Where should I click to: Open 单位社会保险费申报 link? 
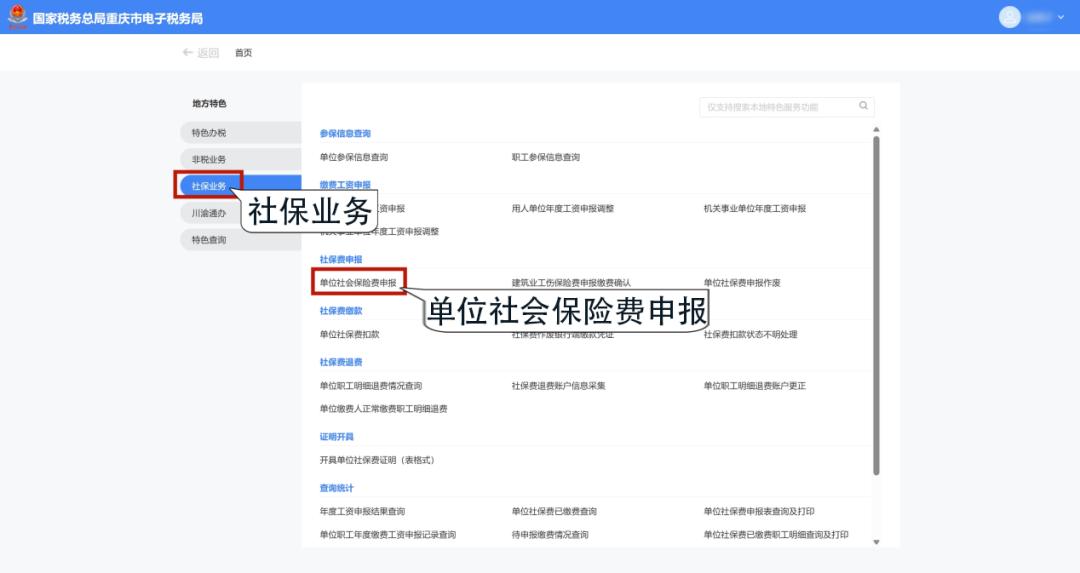click(x=358, y=283)
